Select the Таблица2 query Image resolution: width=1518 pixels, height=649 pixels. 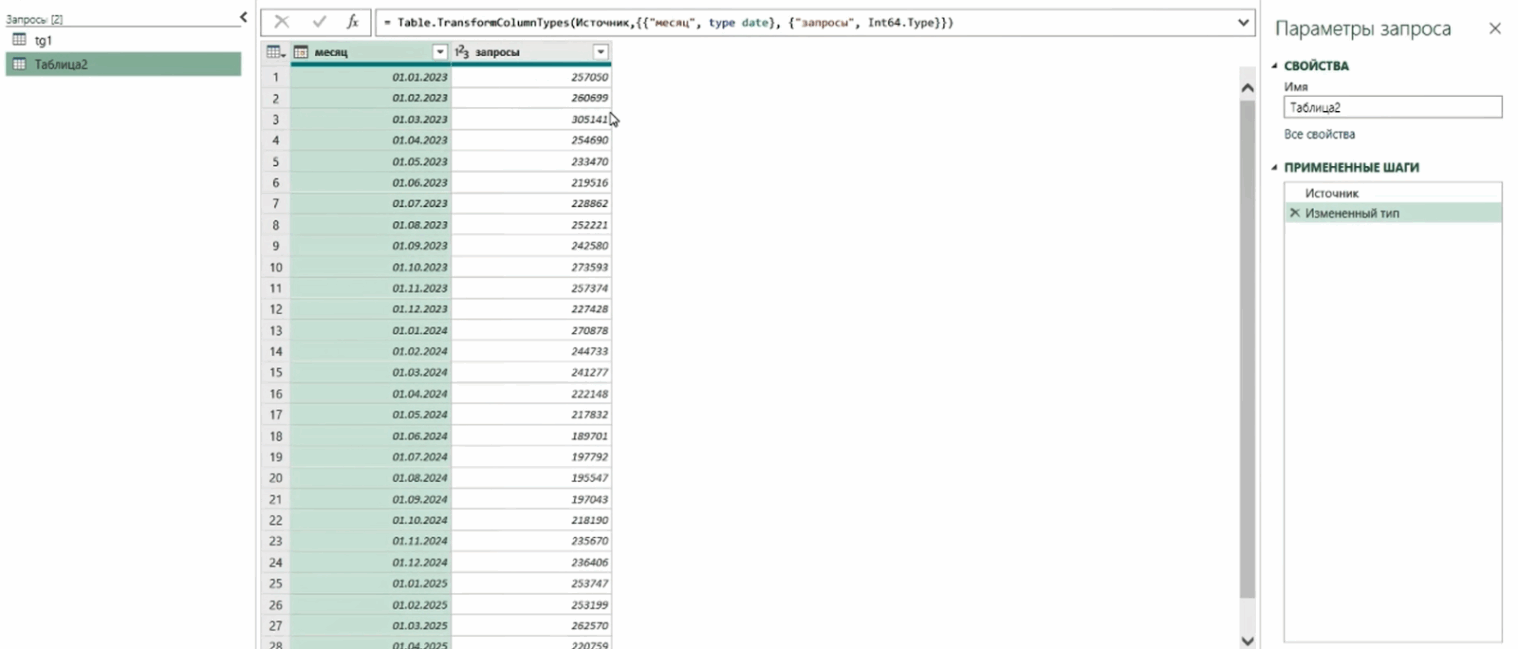(x=123, y=64)
